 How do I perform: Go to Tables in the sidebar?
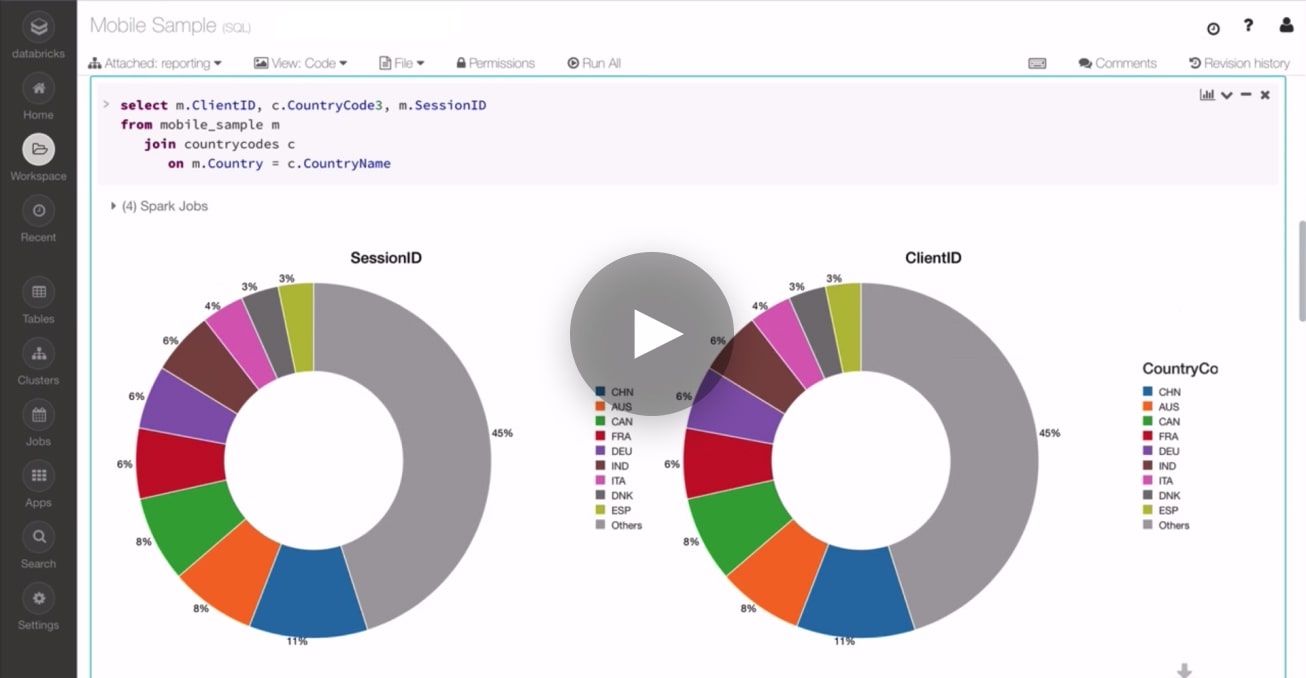(38, 293)
